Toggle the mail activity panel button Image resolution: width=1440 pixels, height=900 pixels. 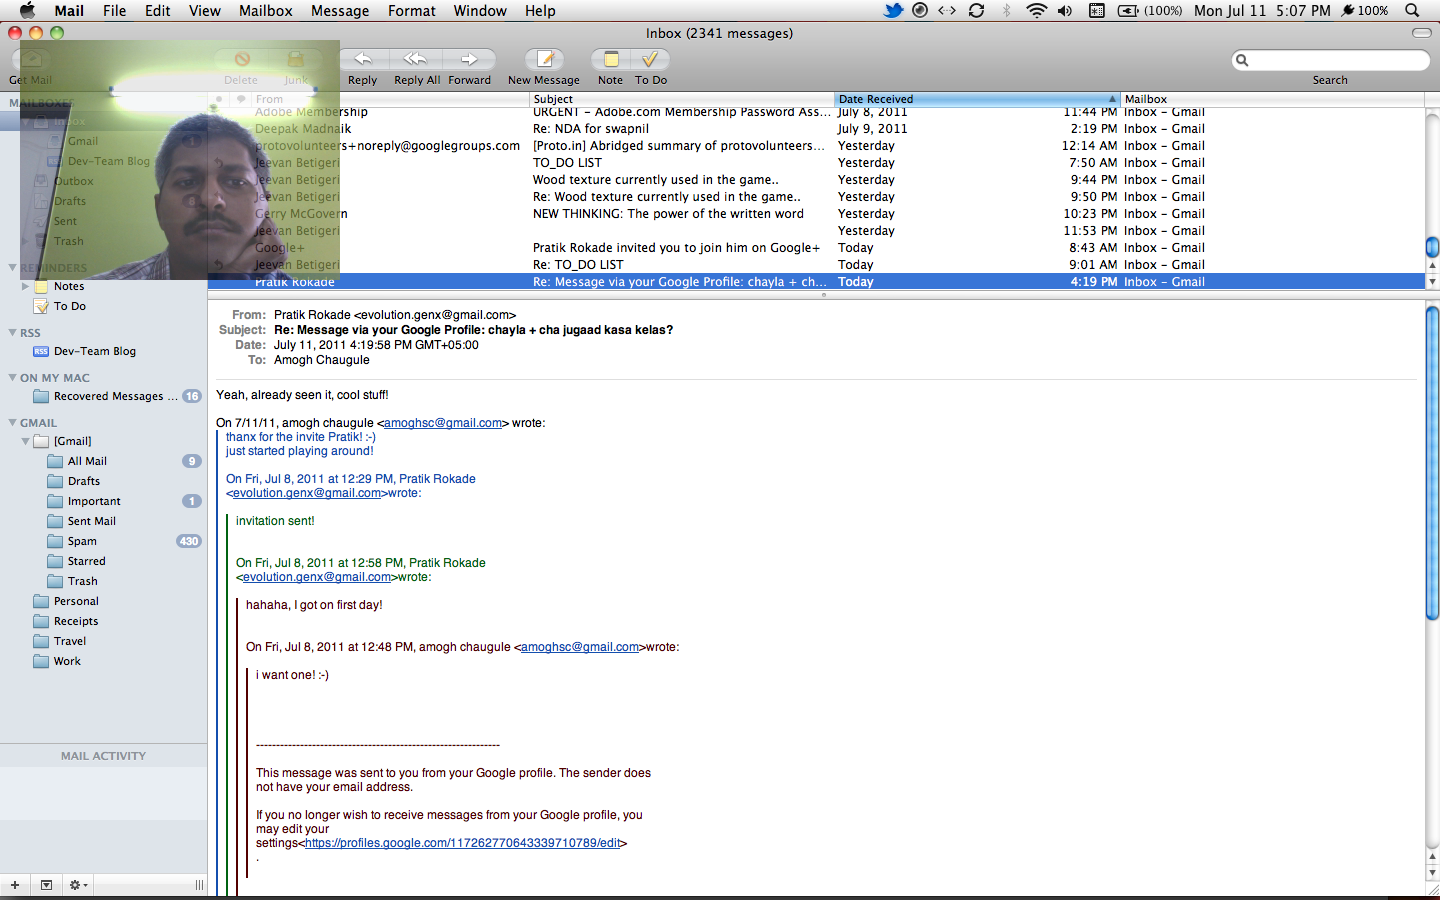pos(46,885)
